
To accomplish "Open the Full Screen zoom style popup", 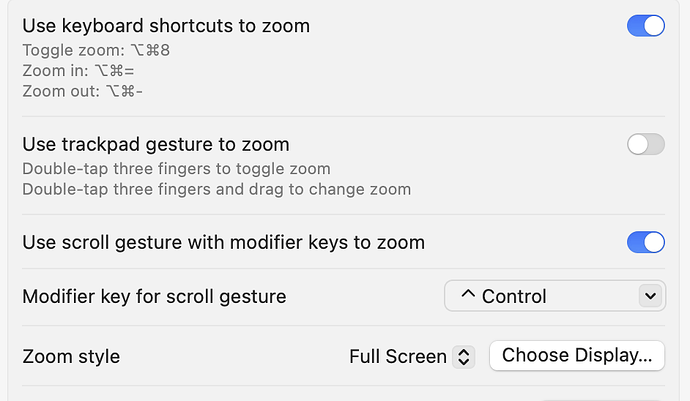I will (x=410, y=356).
